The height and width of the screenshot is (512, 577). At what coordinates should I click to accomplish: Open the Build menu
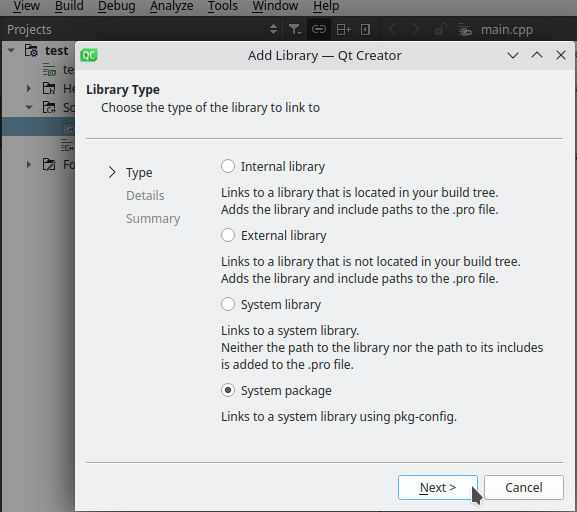69,6
